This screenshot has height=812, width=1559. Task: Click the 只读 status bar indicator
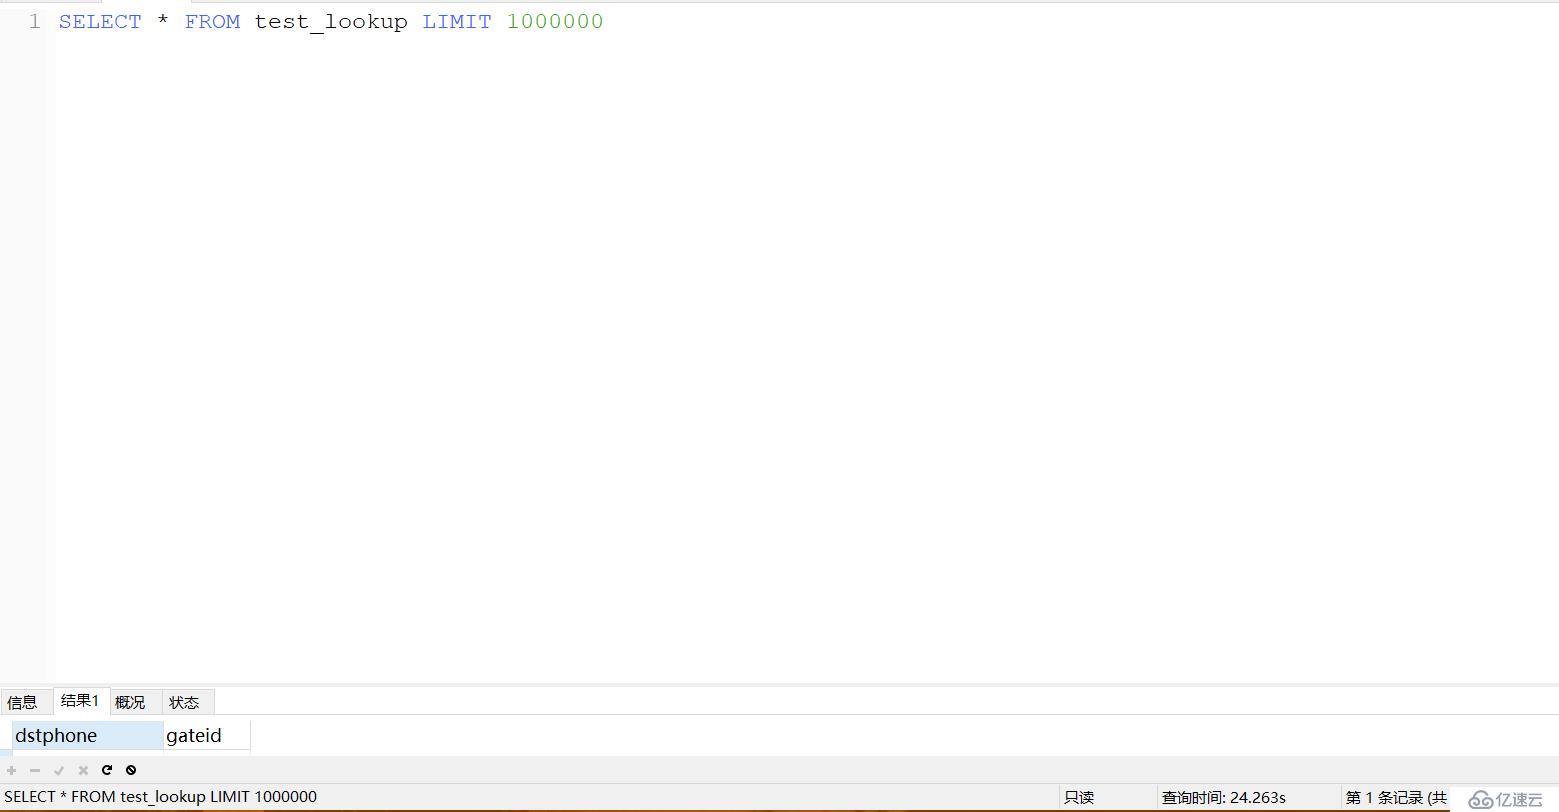pos(1079,797)
